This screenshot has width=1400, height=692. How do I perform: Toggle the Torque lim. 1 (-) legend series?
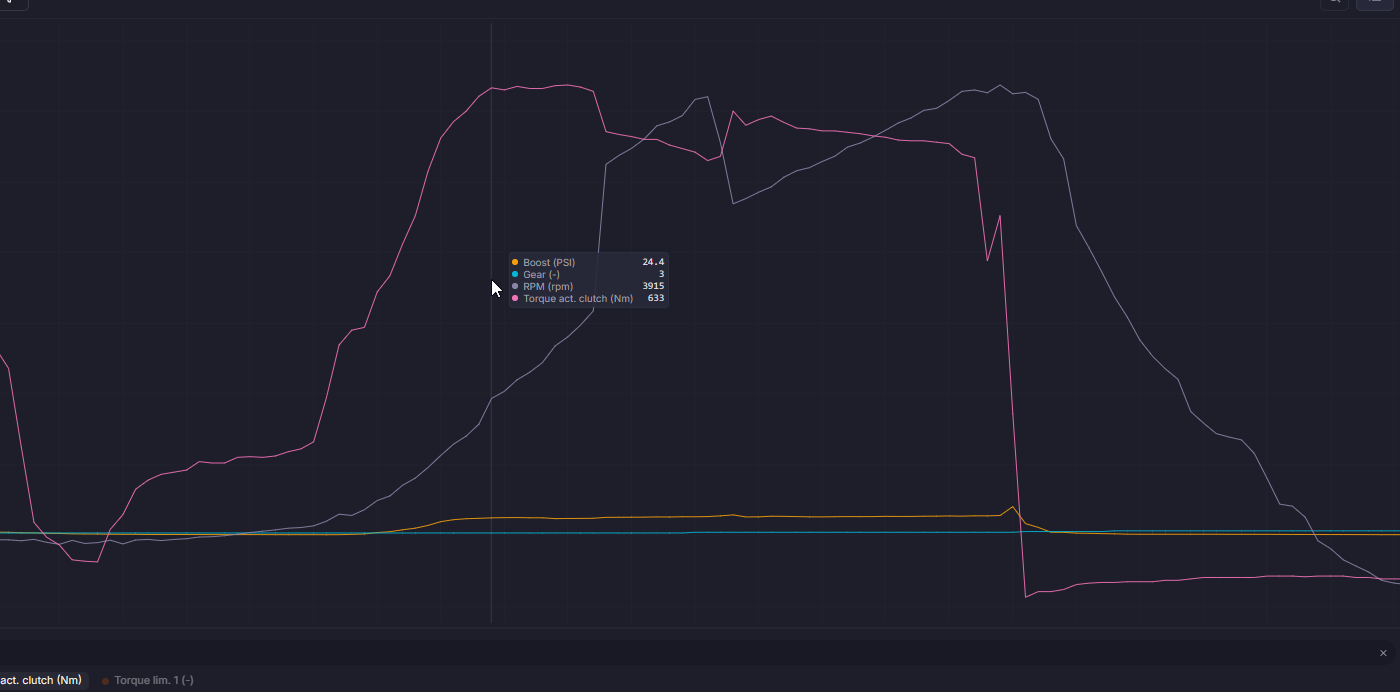(148, 680)
